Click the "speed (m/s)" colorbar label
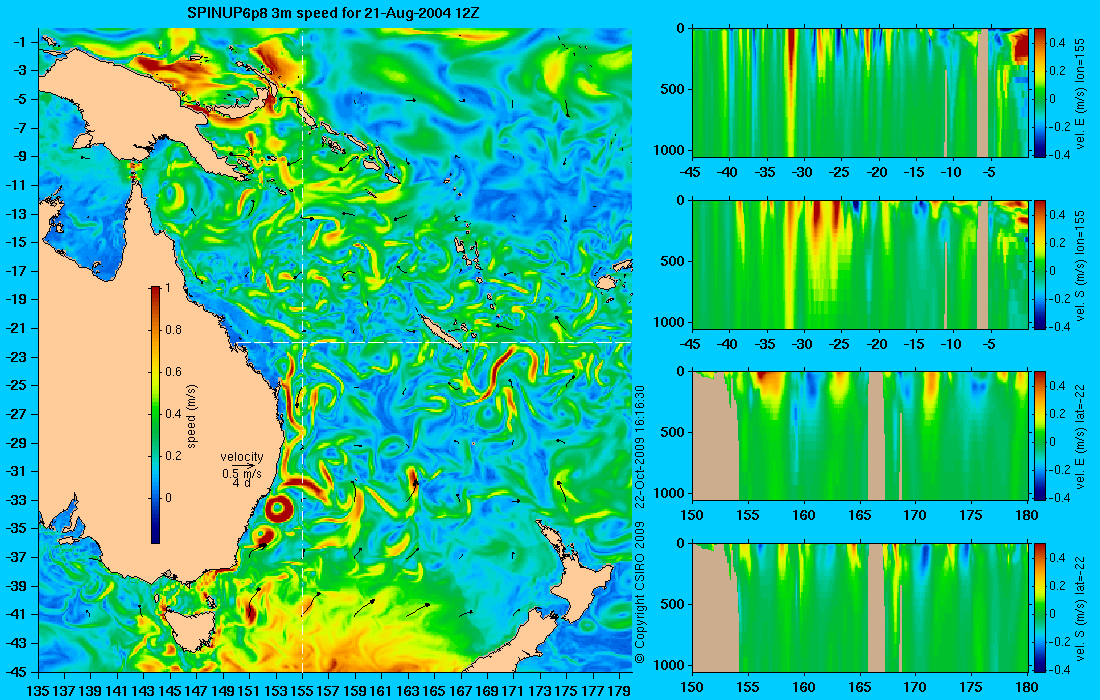 click(192, 415)
